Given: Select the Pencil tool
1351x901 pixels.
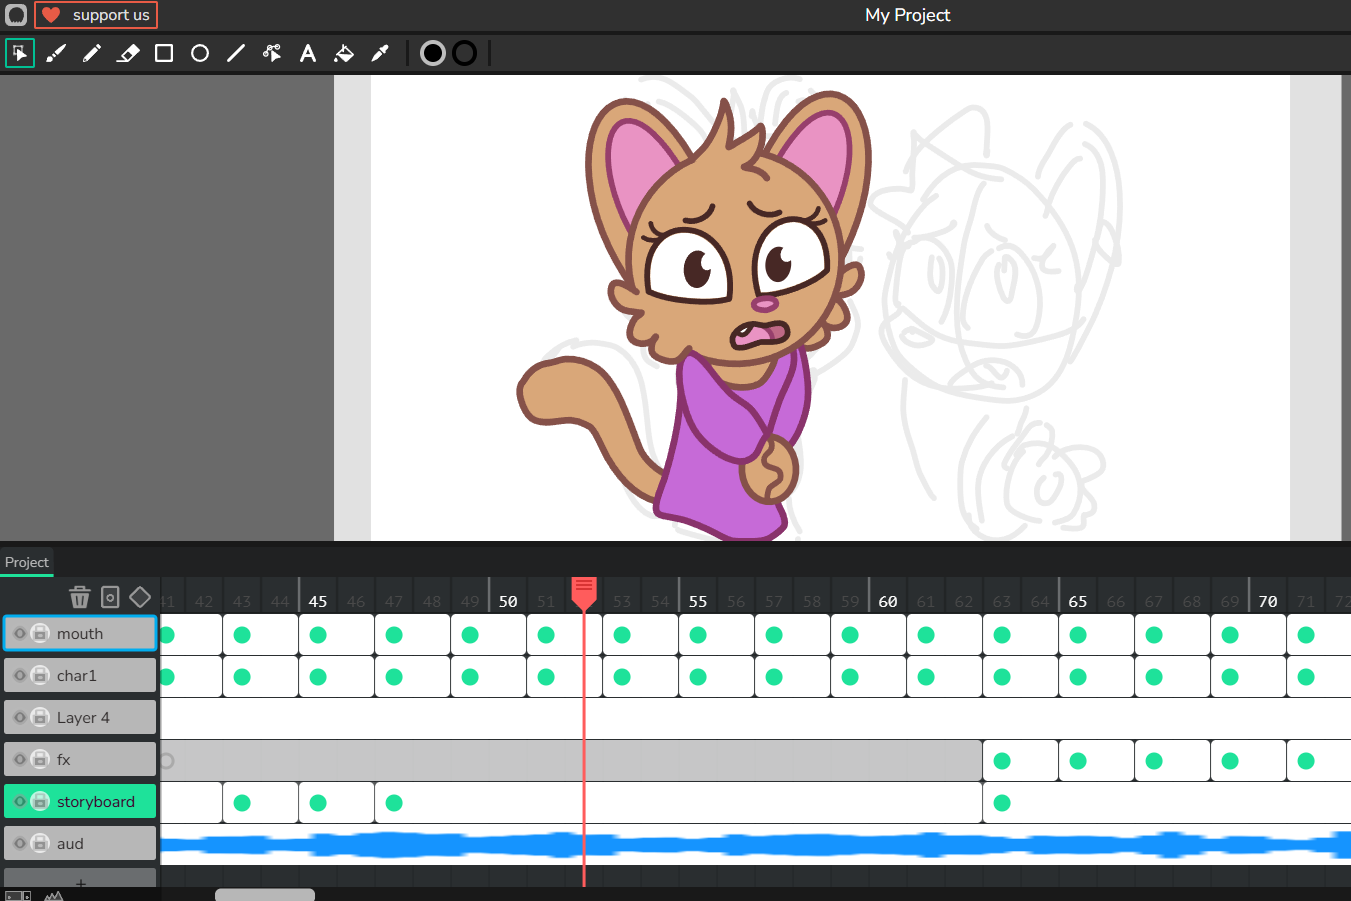Looking at the screenshot, I should point(92,53).
